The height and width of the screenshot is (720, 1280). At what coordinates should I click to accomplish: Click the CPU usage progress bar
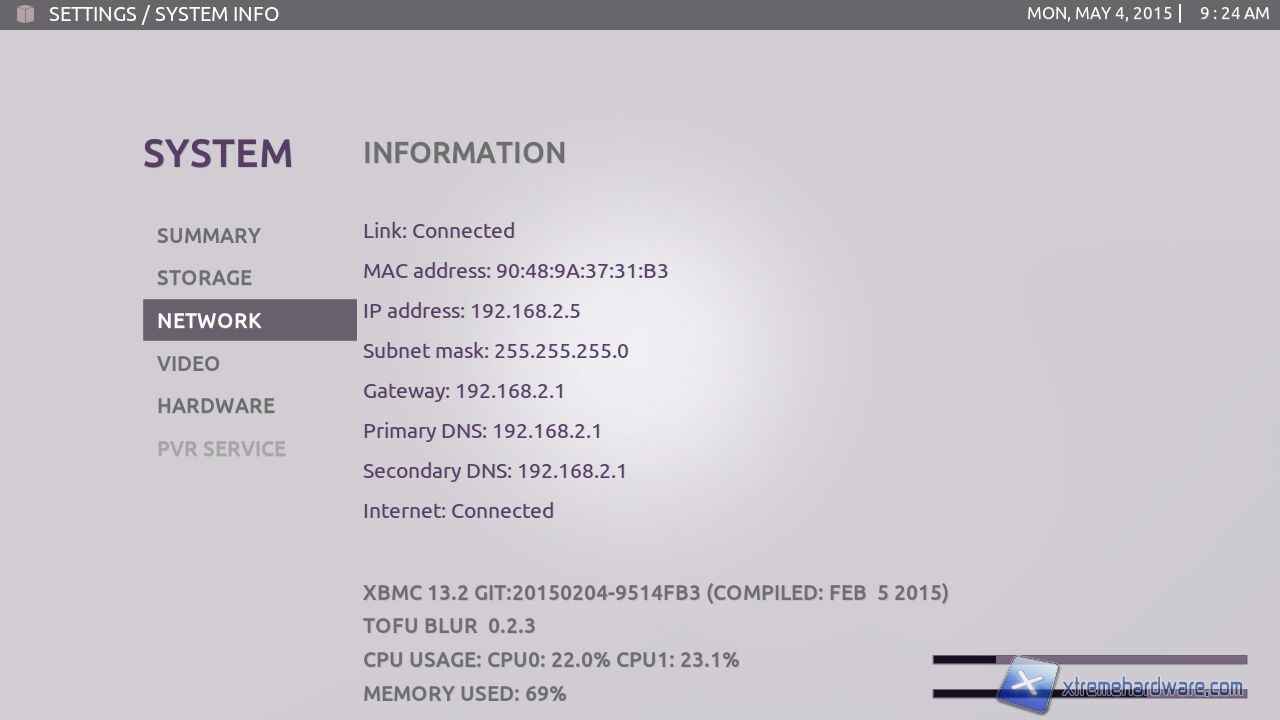pos(1089,660)
